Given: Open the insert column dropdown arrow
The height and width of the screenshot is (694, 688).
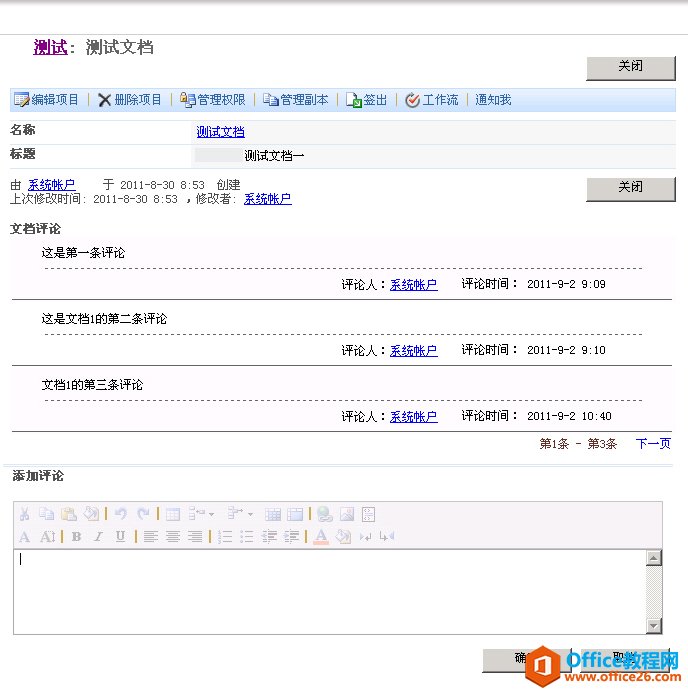Looking at the screenshot, I should point(251,514).
